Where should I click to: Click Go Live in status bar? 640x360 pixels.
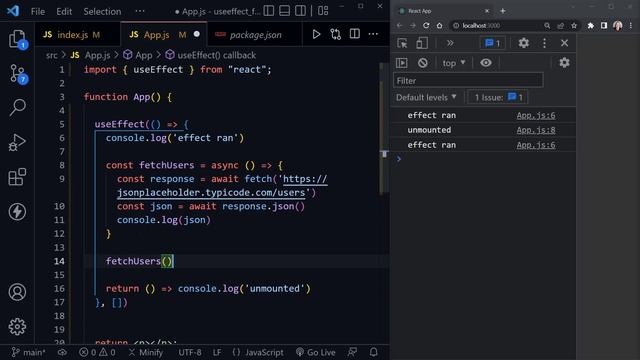click(x=316, y=352)
